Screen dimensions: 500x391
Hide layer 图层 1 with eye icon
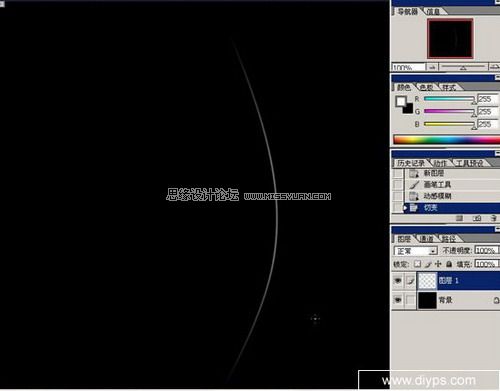[398, 281]
